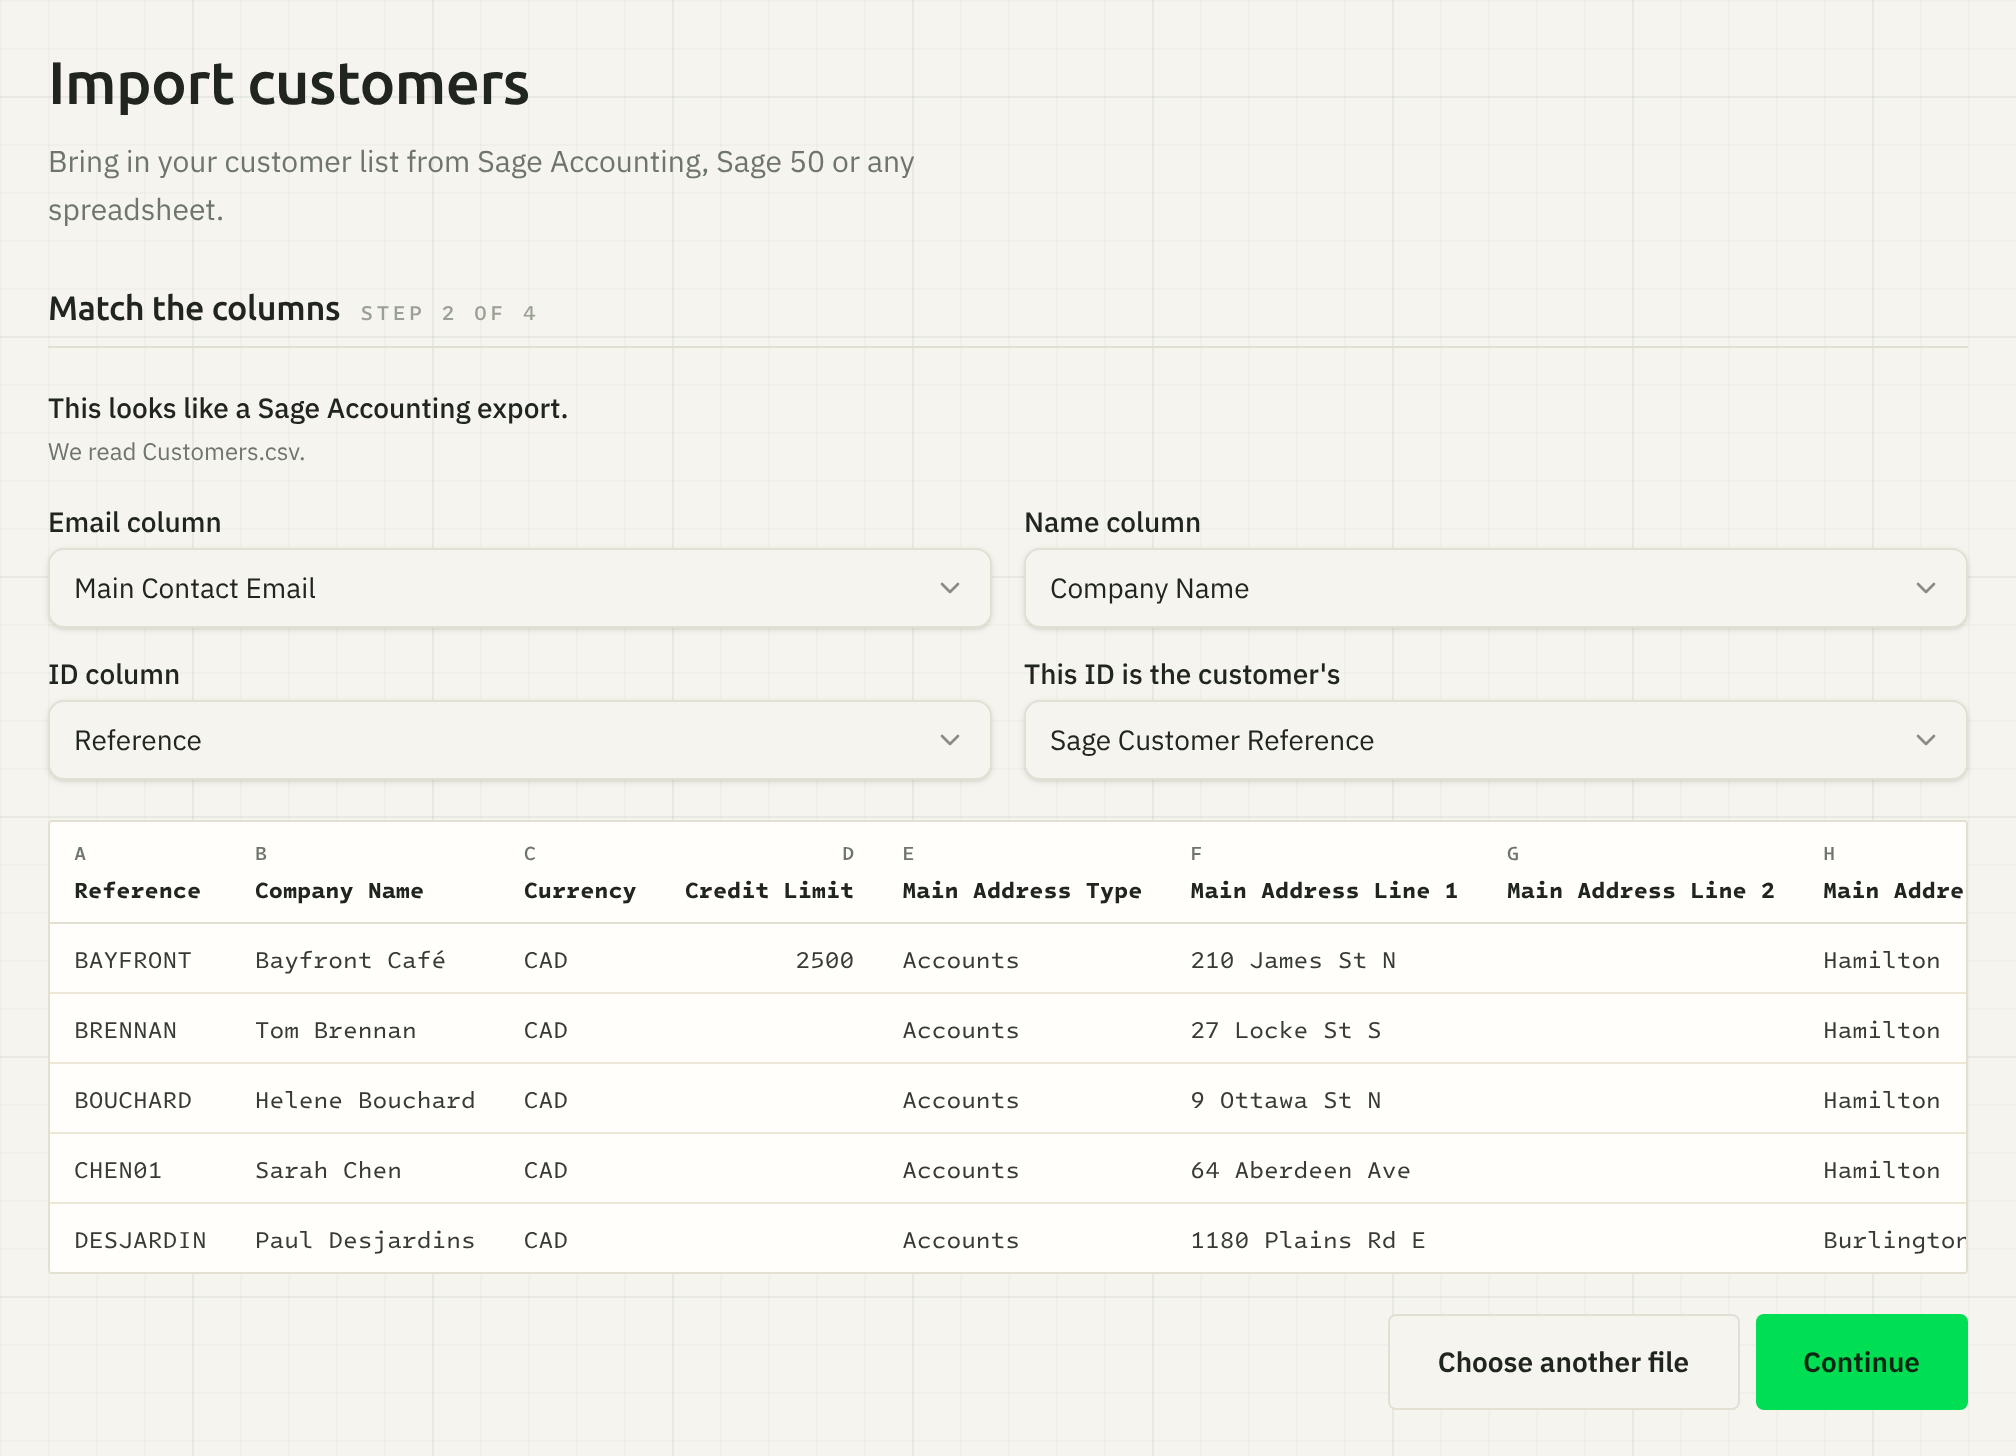Screen dimensions: 2016x1456
Task: Click the Burlington city cell
Action: tap(1894, 1240)
